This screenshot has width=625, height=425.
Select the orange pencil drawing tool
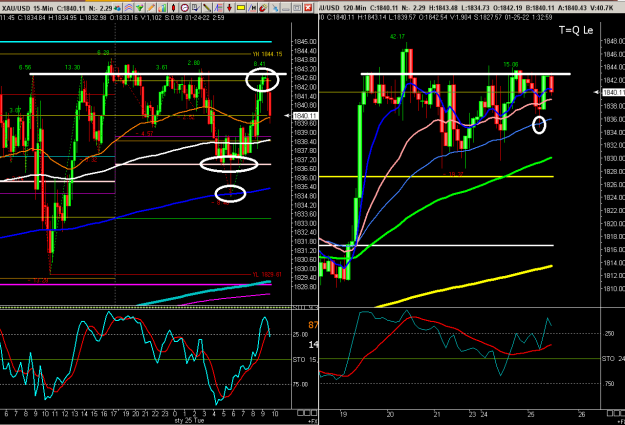tap(151, 8)
